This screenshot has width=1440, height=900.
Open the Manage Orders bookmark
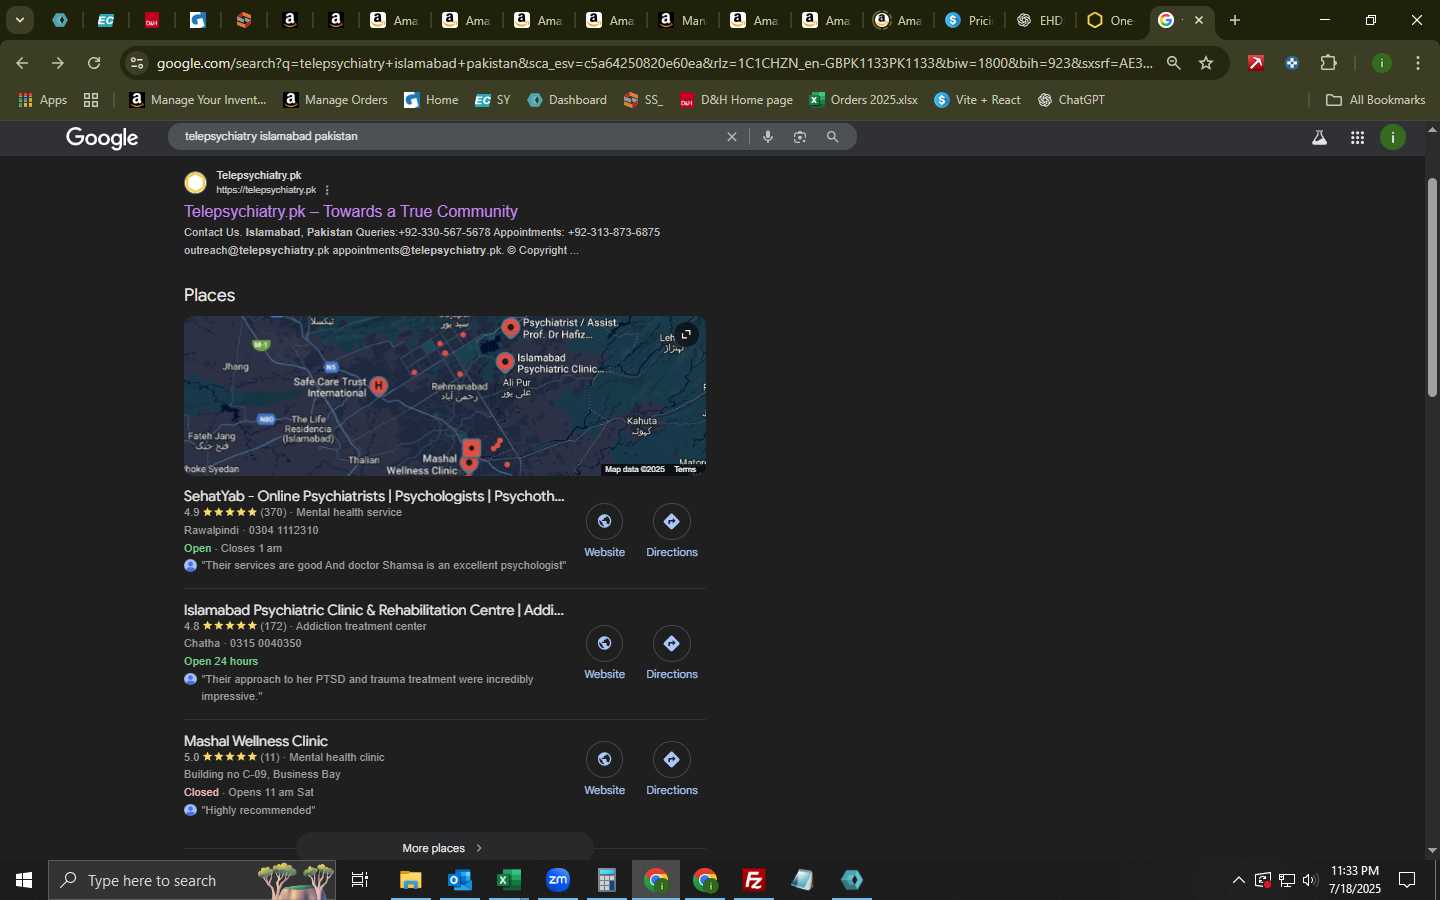pyautogui.click(x=336, y=100)
